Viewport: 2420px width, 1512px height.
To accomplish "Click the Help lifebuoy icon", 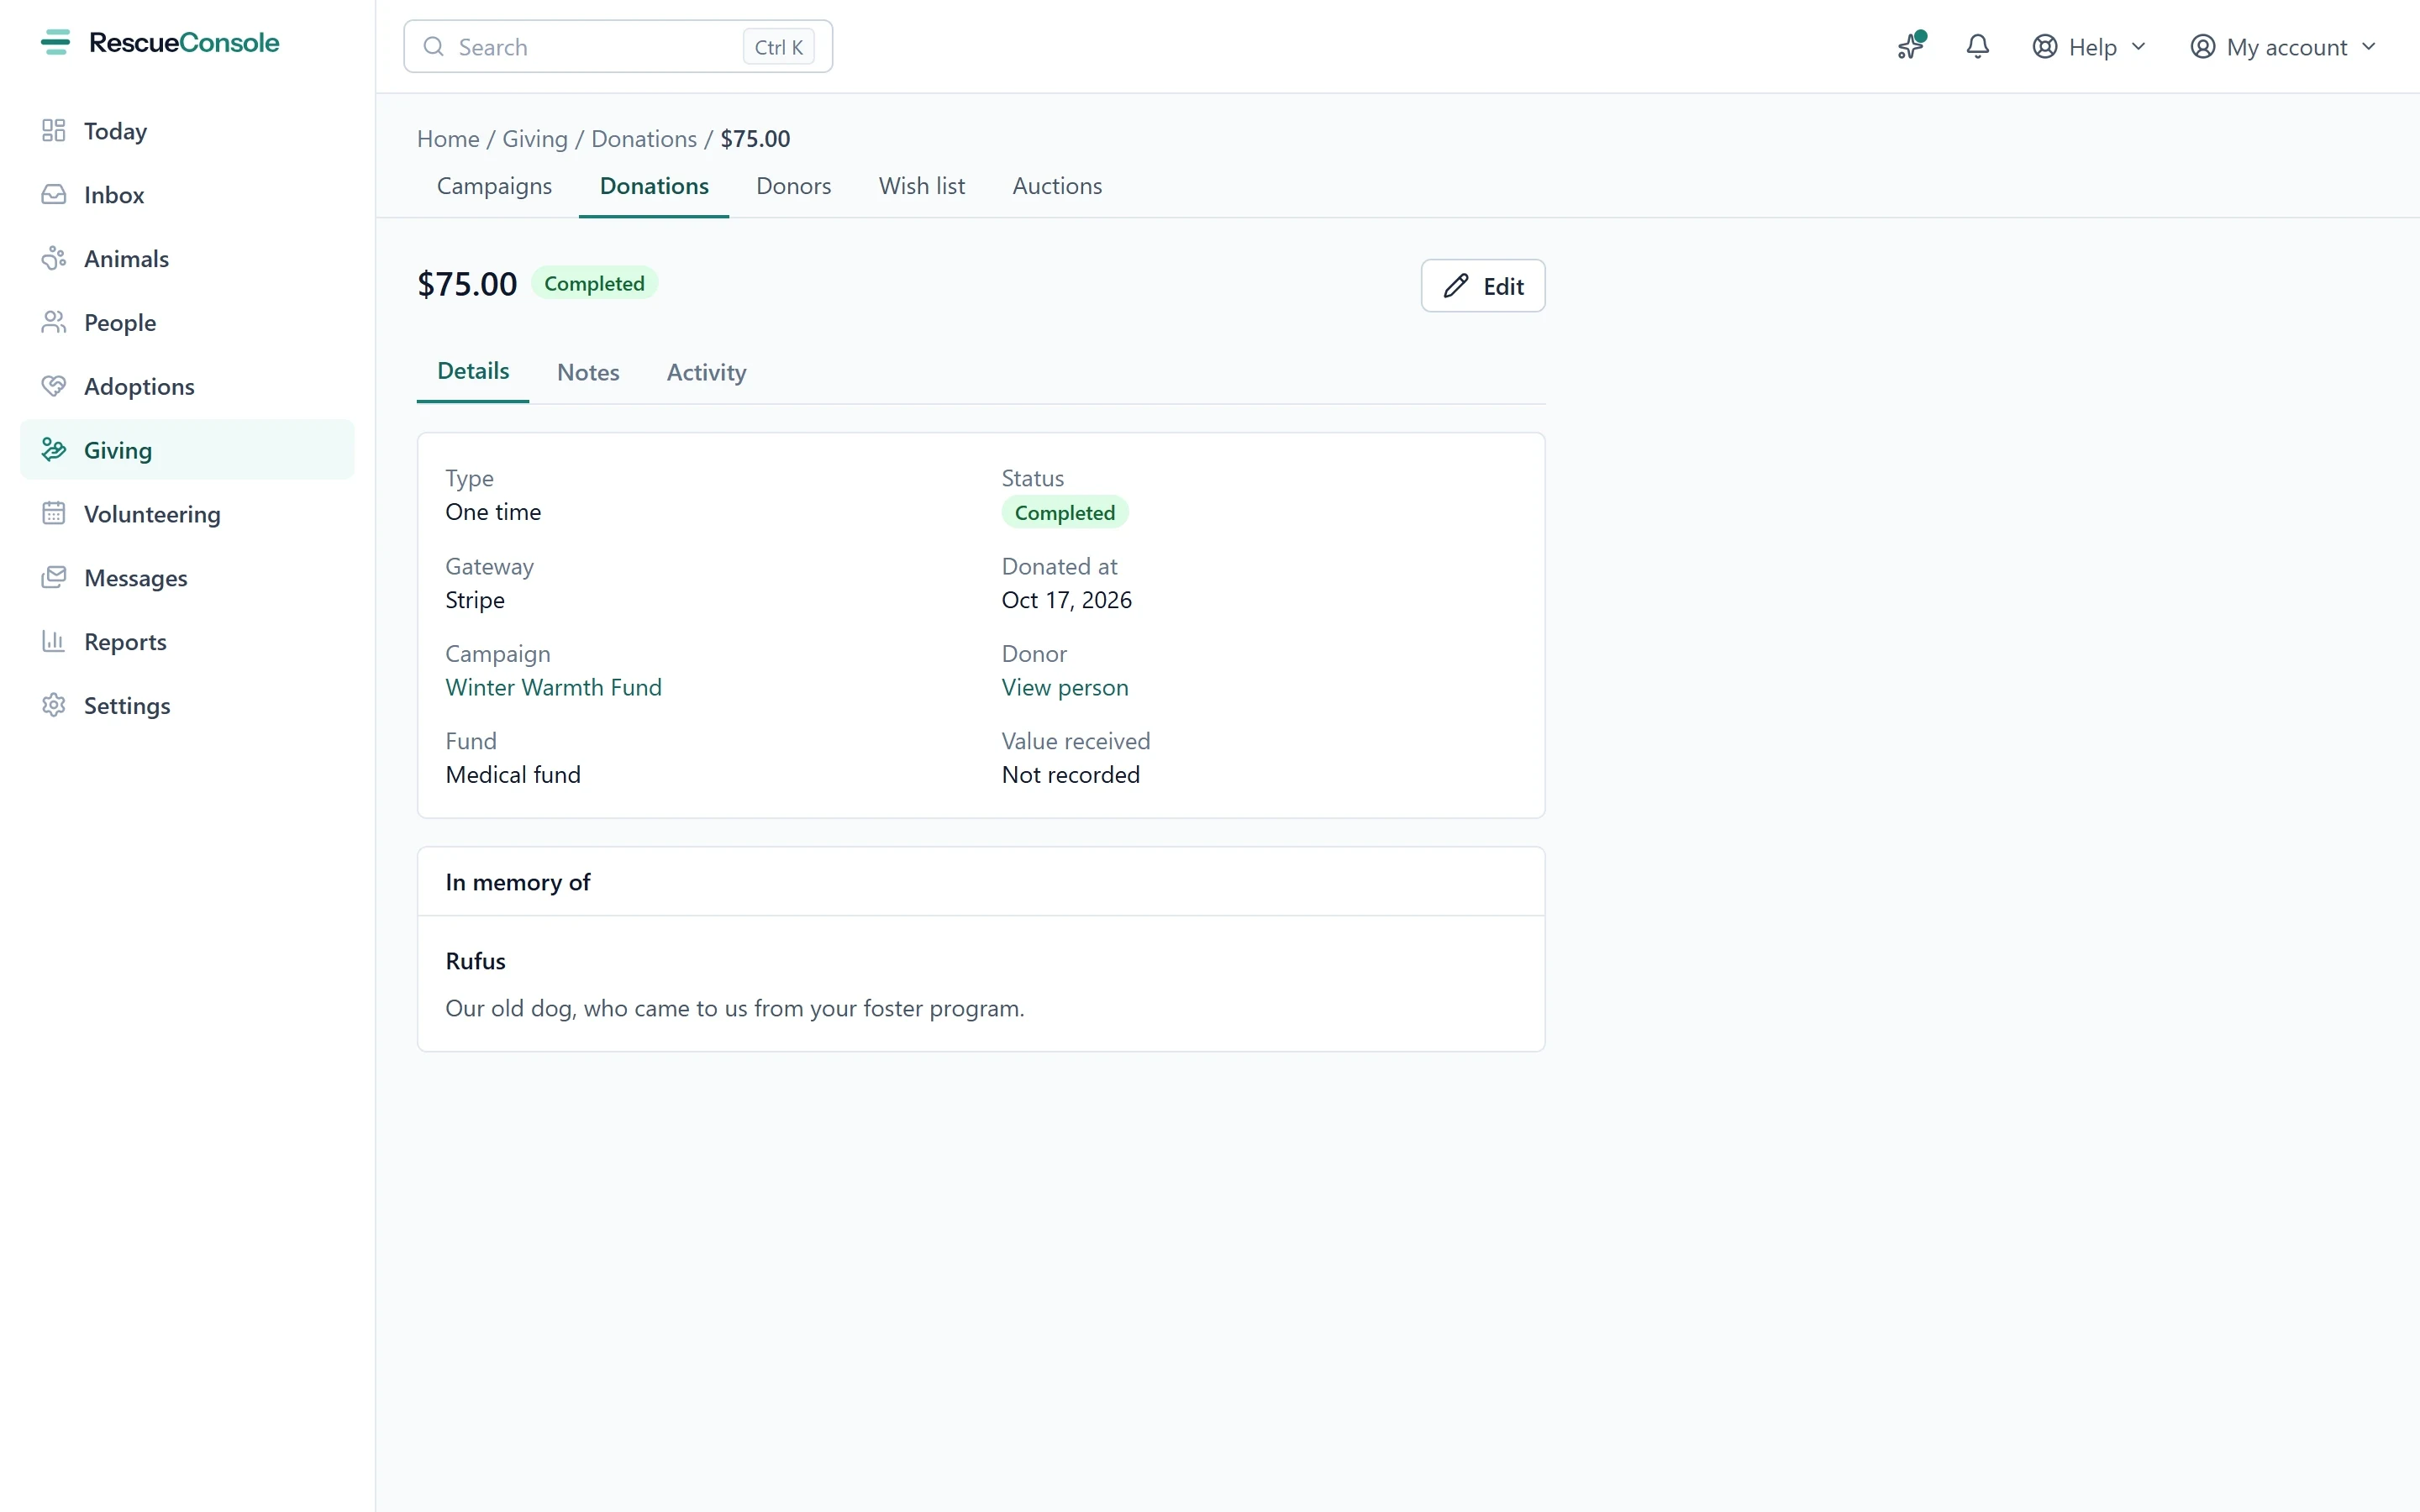I will coord(2045,47).
